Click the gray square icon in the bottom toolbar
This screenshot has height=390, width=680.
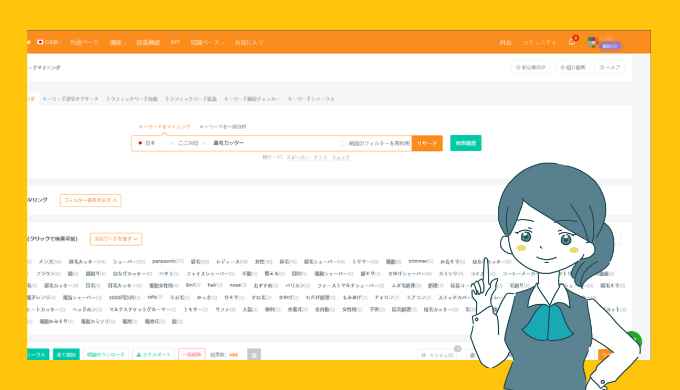(x=254, y=354)
